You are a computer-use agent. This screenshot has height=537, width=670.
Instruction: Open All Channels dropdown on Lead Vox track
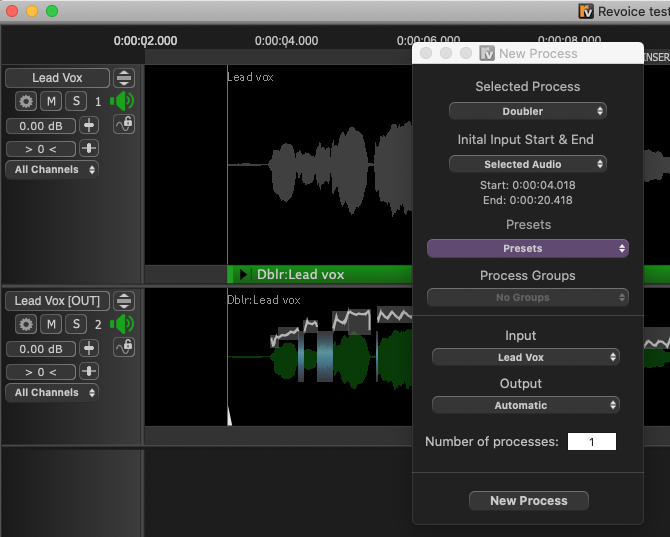[x=52, y=170]
